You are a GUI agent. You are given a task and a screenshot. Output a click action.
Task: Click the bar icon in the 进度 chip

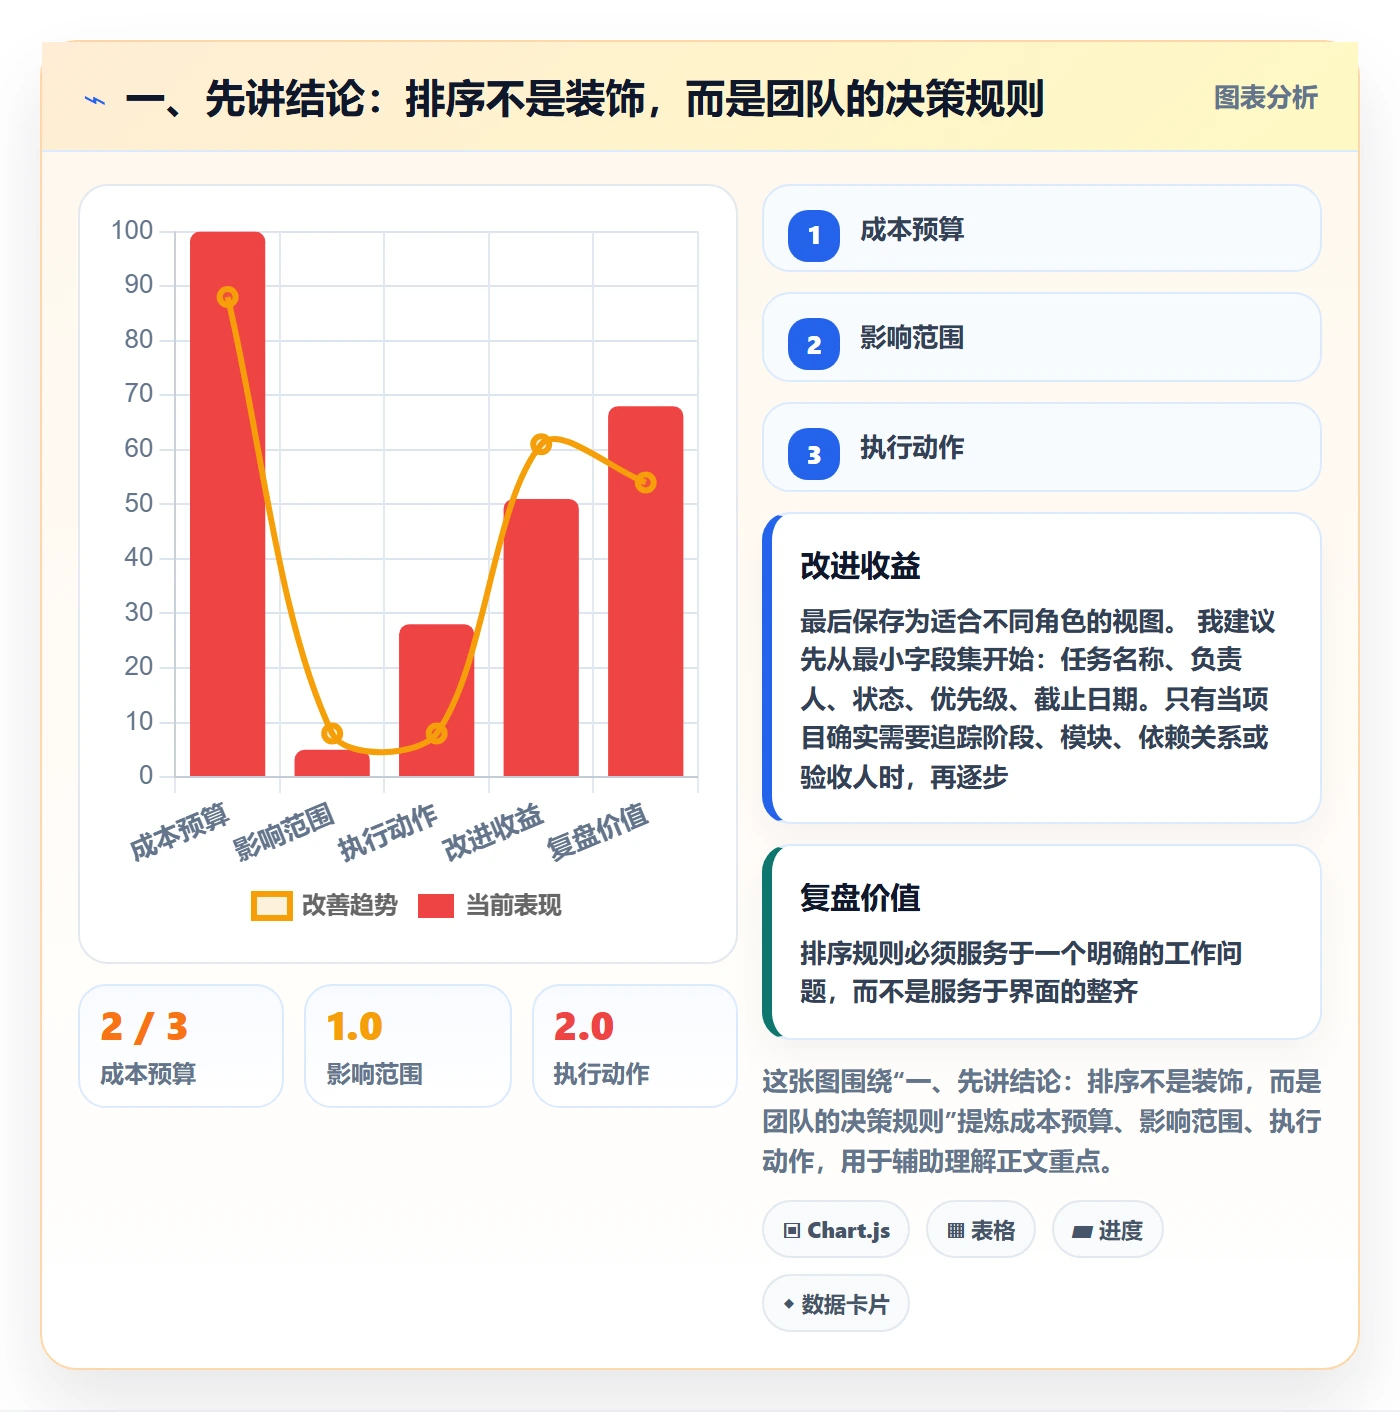(1082, 1232)
